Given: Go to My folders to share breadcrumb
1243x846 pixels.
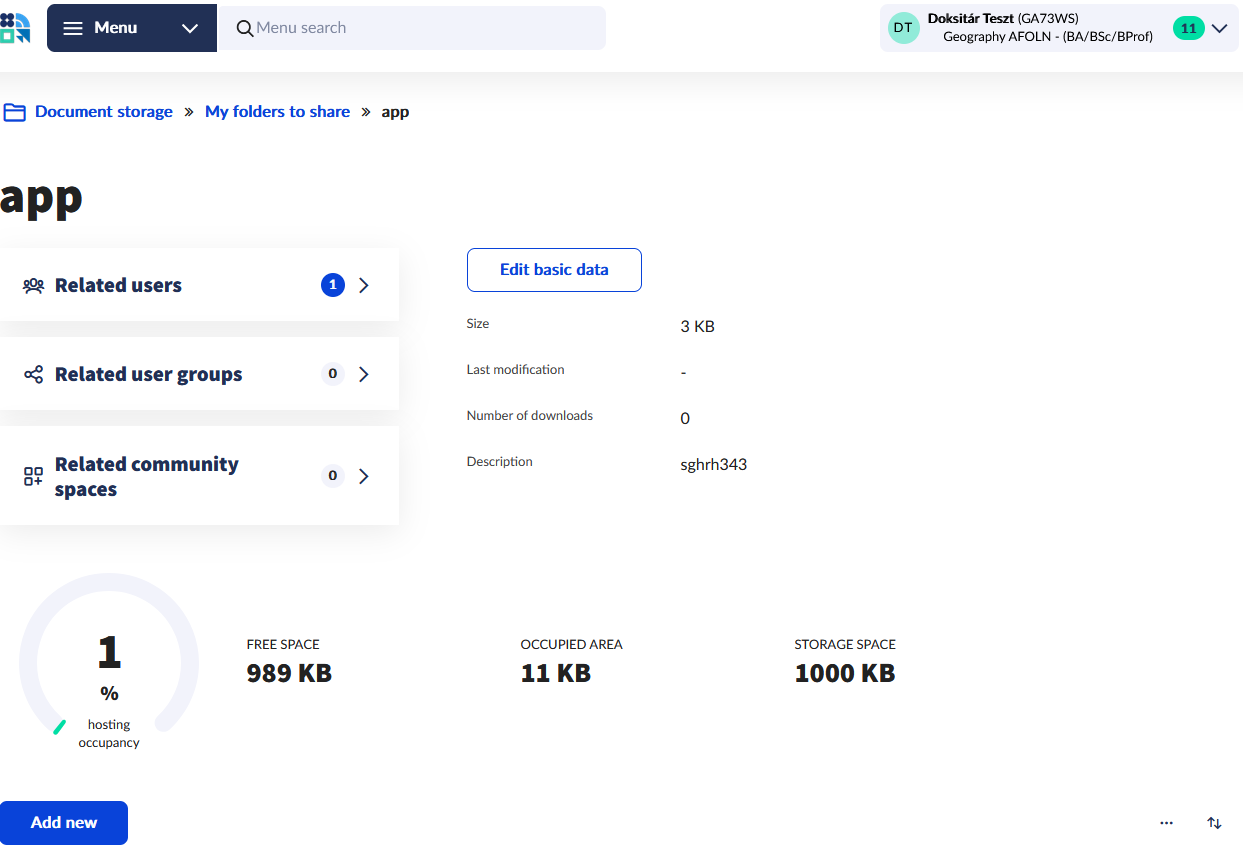Looking at the screenshot, I should [277, 112].
